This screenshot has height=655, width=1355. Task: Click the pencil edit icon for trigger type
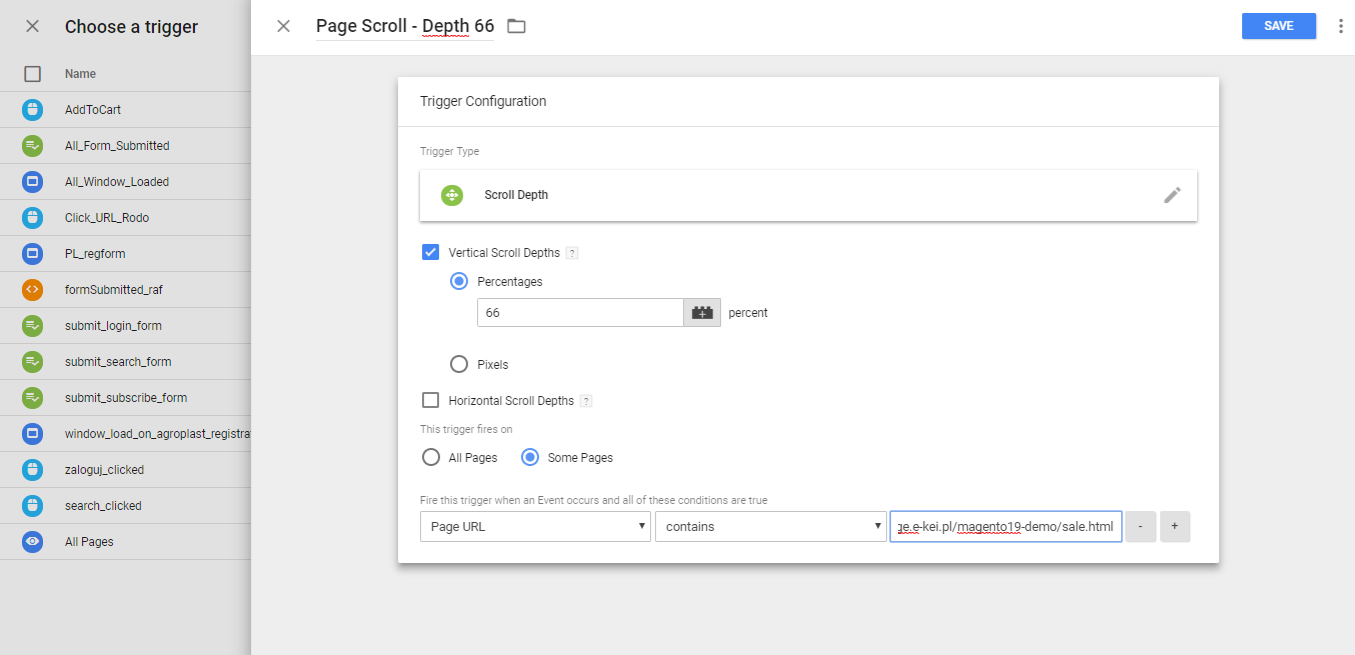(x=1172, y=195)
